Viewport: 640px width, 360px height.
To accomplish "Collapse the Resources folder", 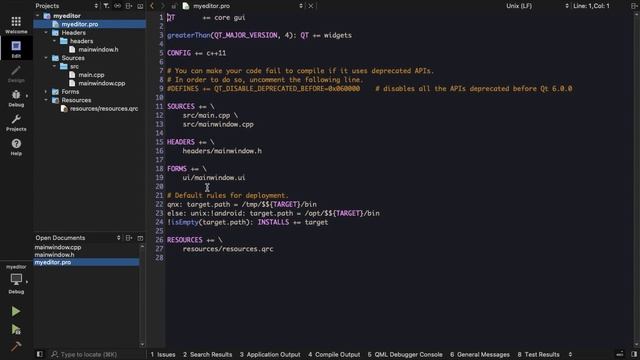I will pos(46,100).
